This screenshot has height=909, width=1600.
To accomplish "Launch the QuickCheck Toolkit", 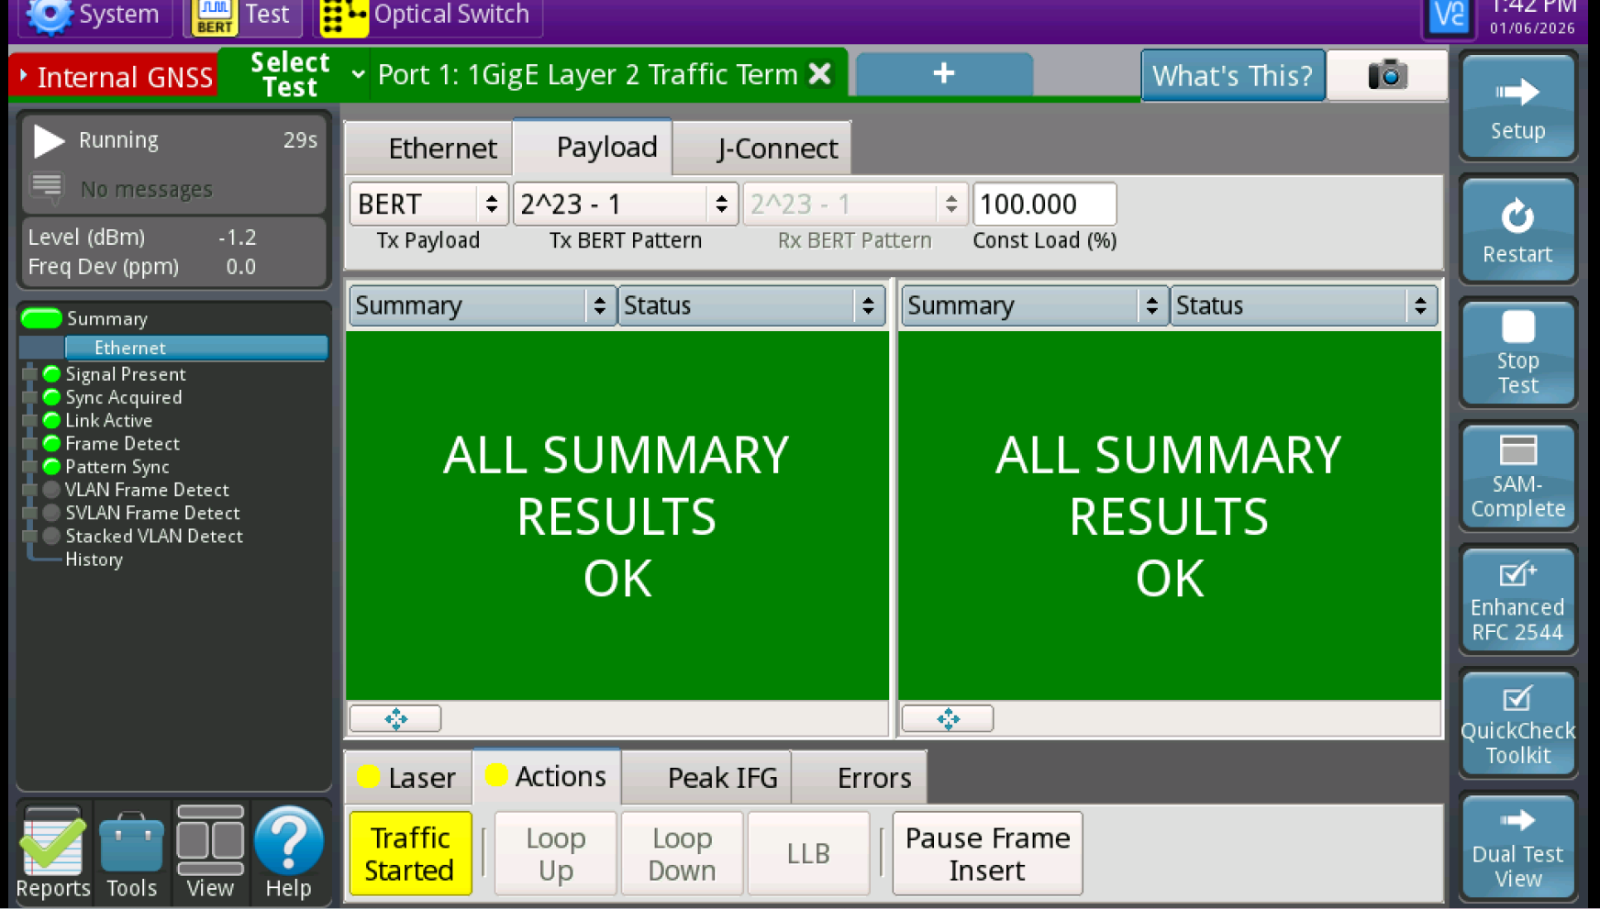I will 1517,723.
